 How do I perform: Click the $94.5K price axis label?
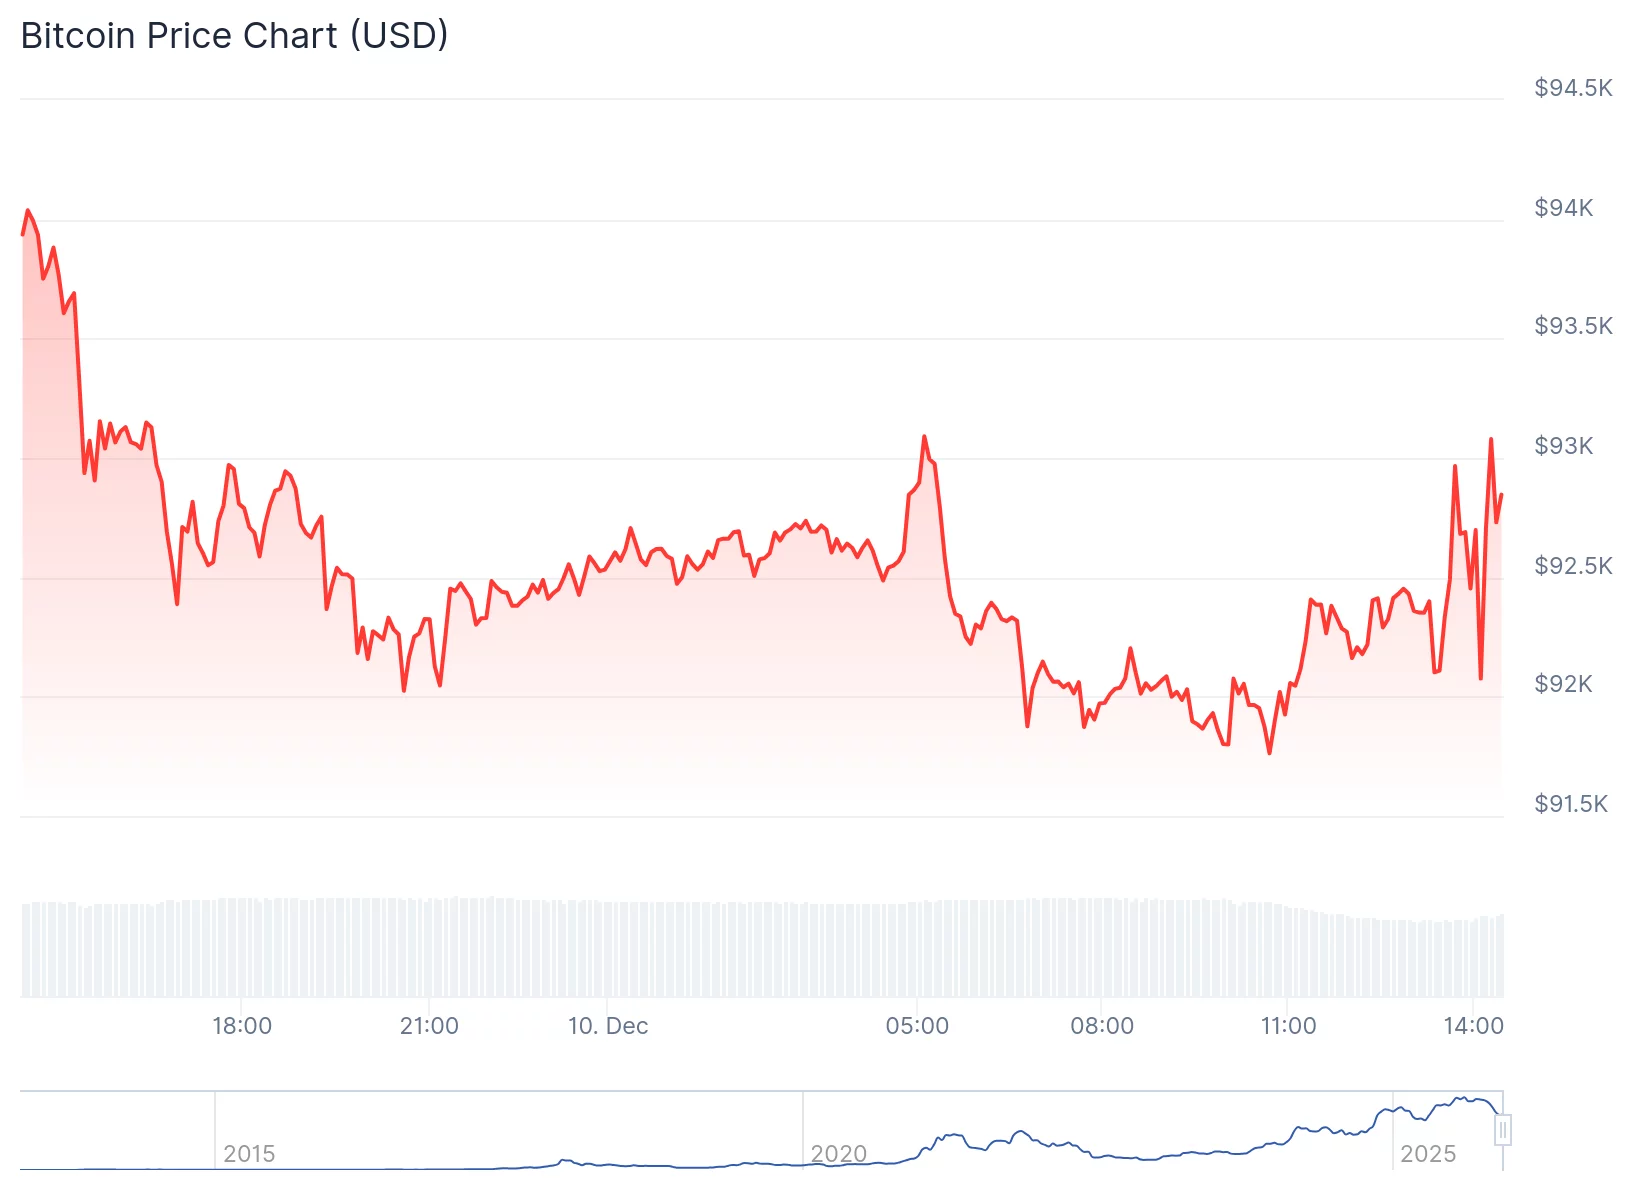[1573, 88]
